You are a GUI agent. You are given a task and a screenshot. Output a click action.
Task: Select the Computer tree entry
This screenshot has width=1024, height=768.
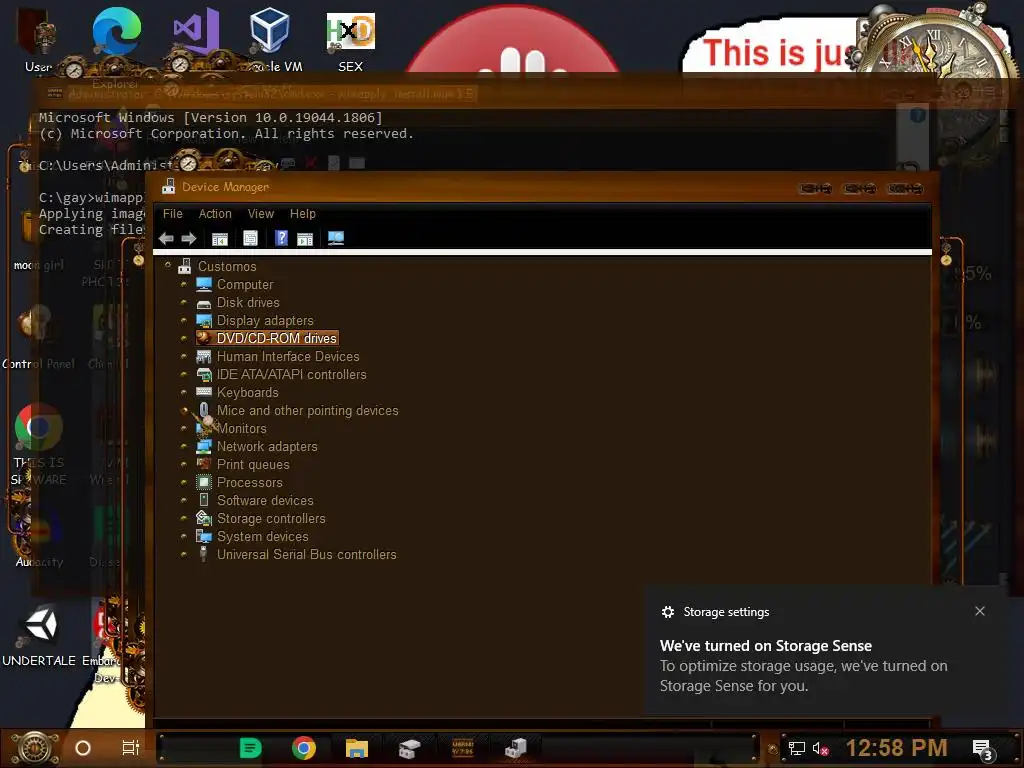click(x=245, y=285)
